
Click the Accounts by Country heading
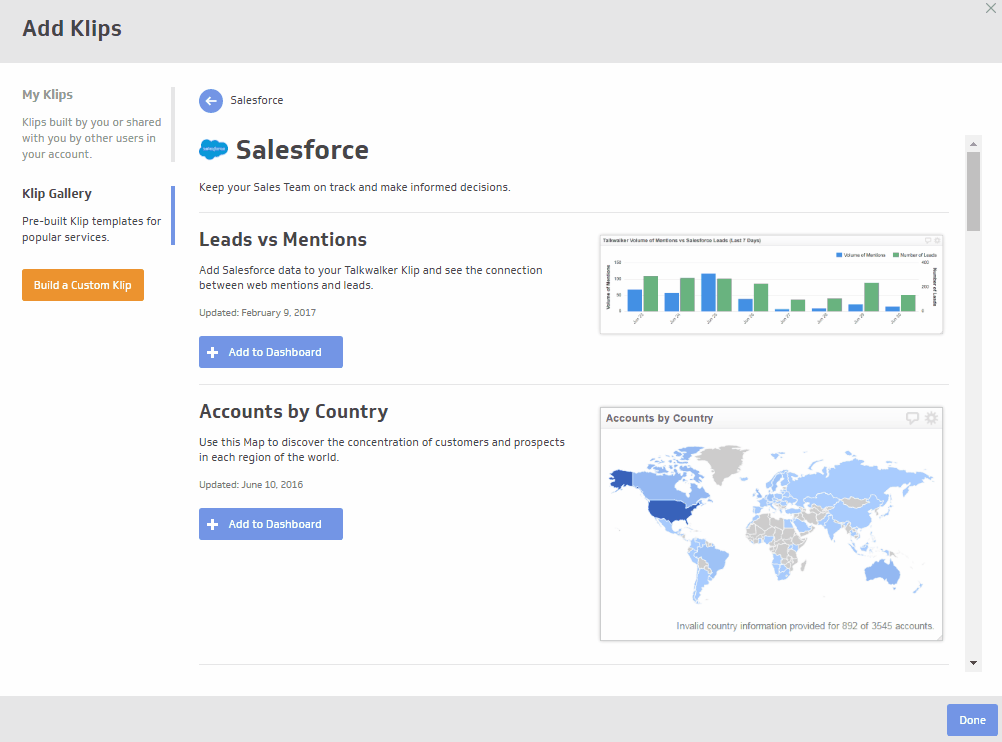click(293, 412)
